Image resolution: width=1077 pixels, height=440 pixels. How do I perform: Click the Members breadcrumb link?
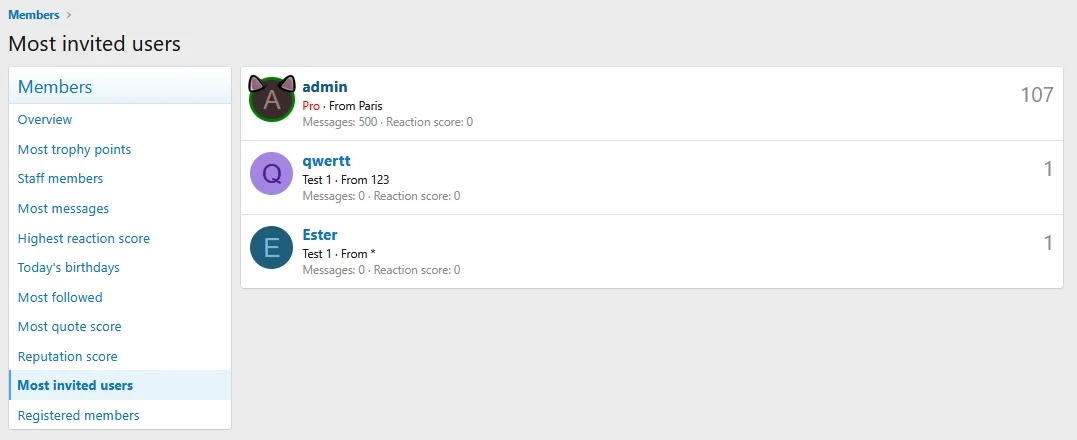(x=34, y=15)
